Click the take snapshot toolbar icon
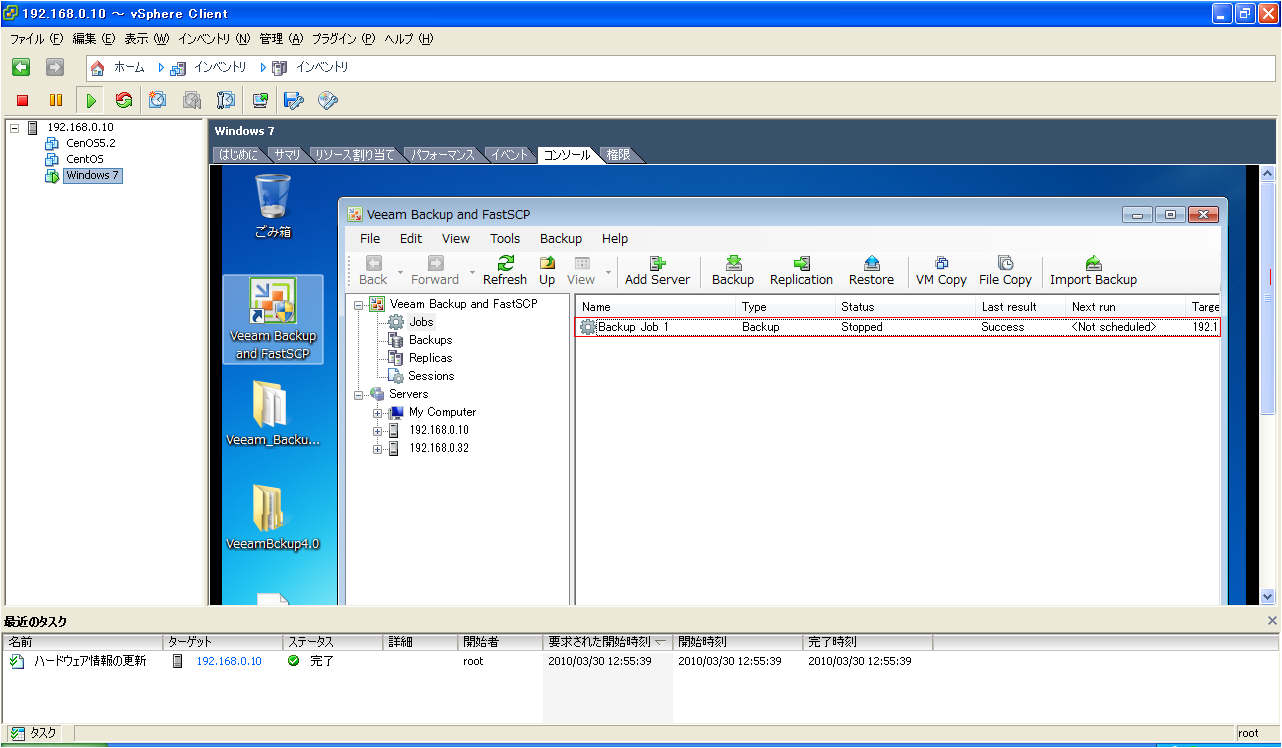1282x748 pixels. point(158,100)
